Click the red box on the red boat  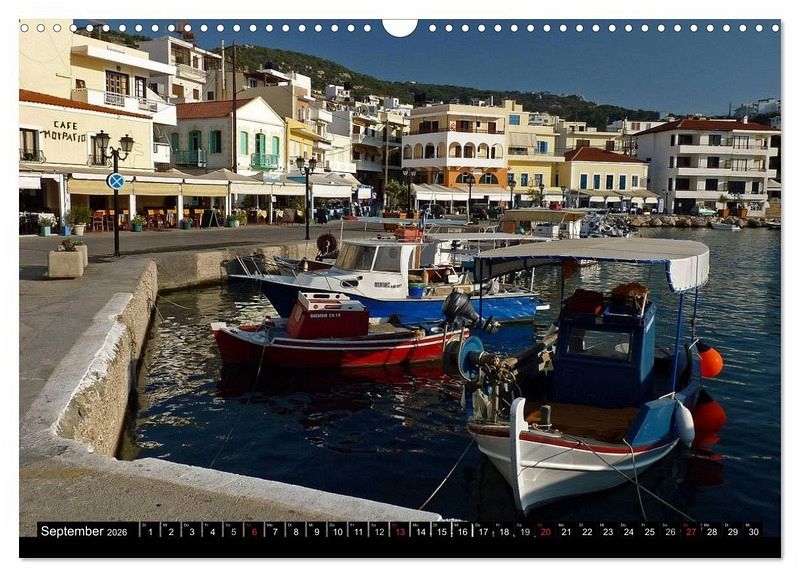click(x=327, y=316)
